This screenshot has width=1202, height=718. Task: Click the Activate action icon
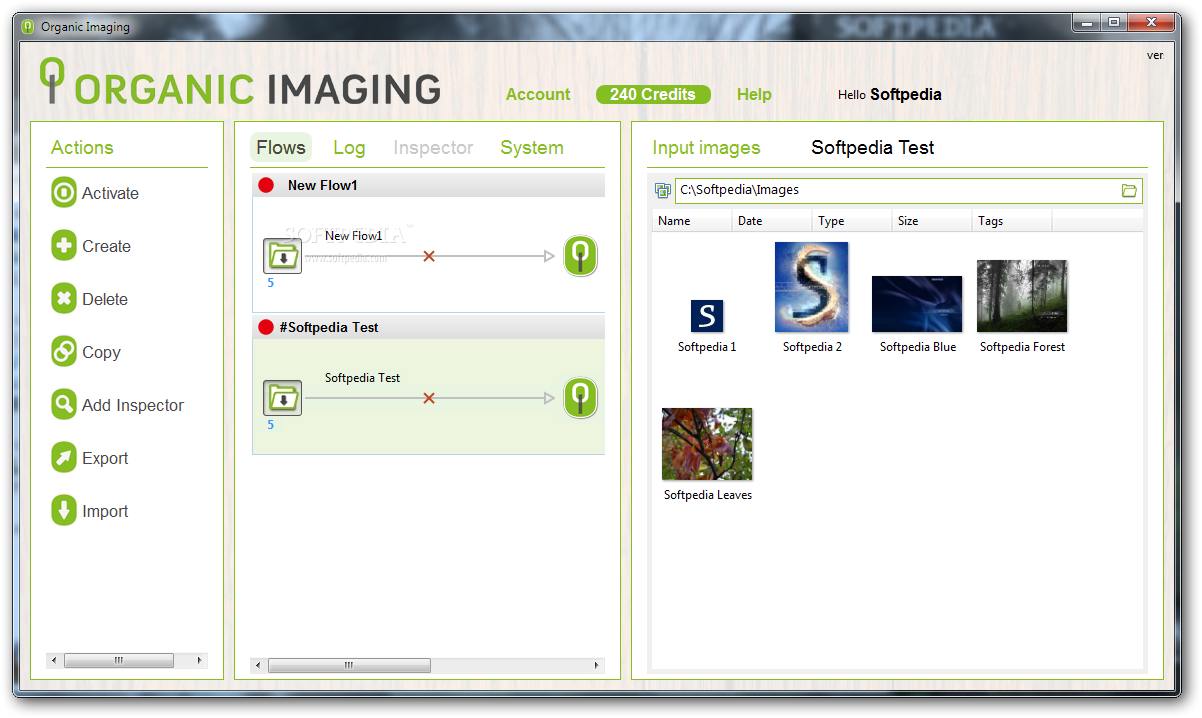click(x=64, y=193)
